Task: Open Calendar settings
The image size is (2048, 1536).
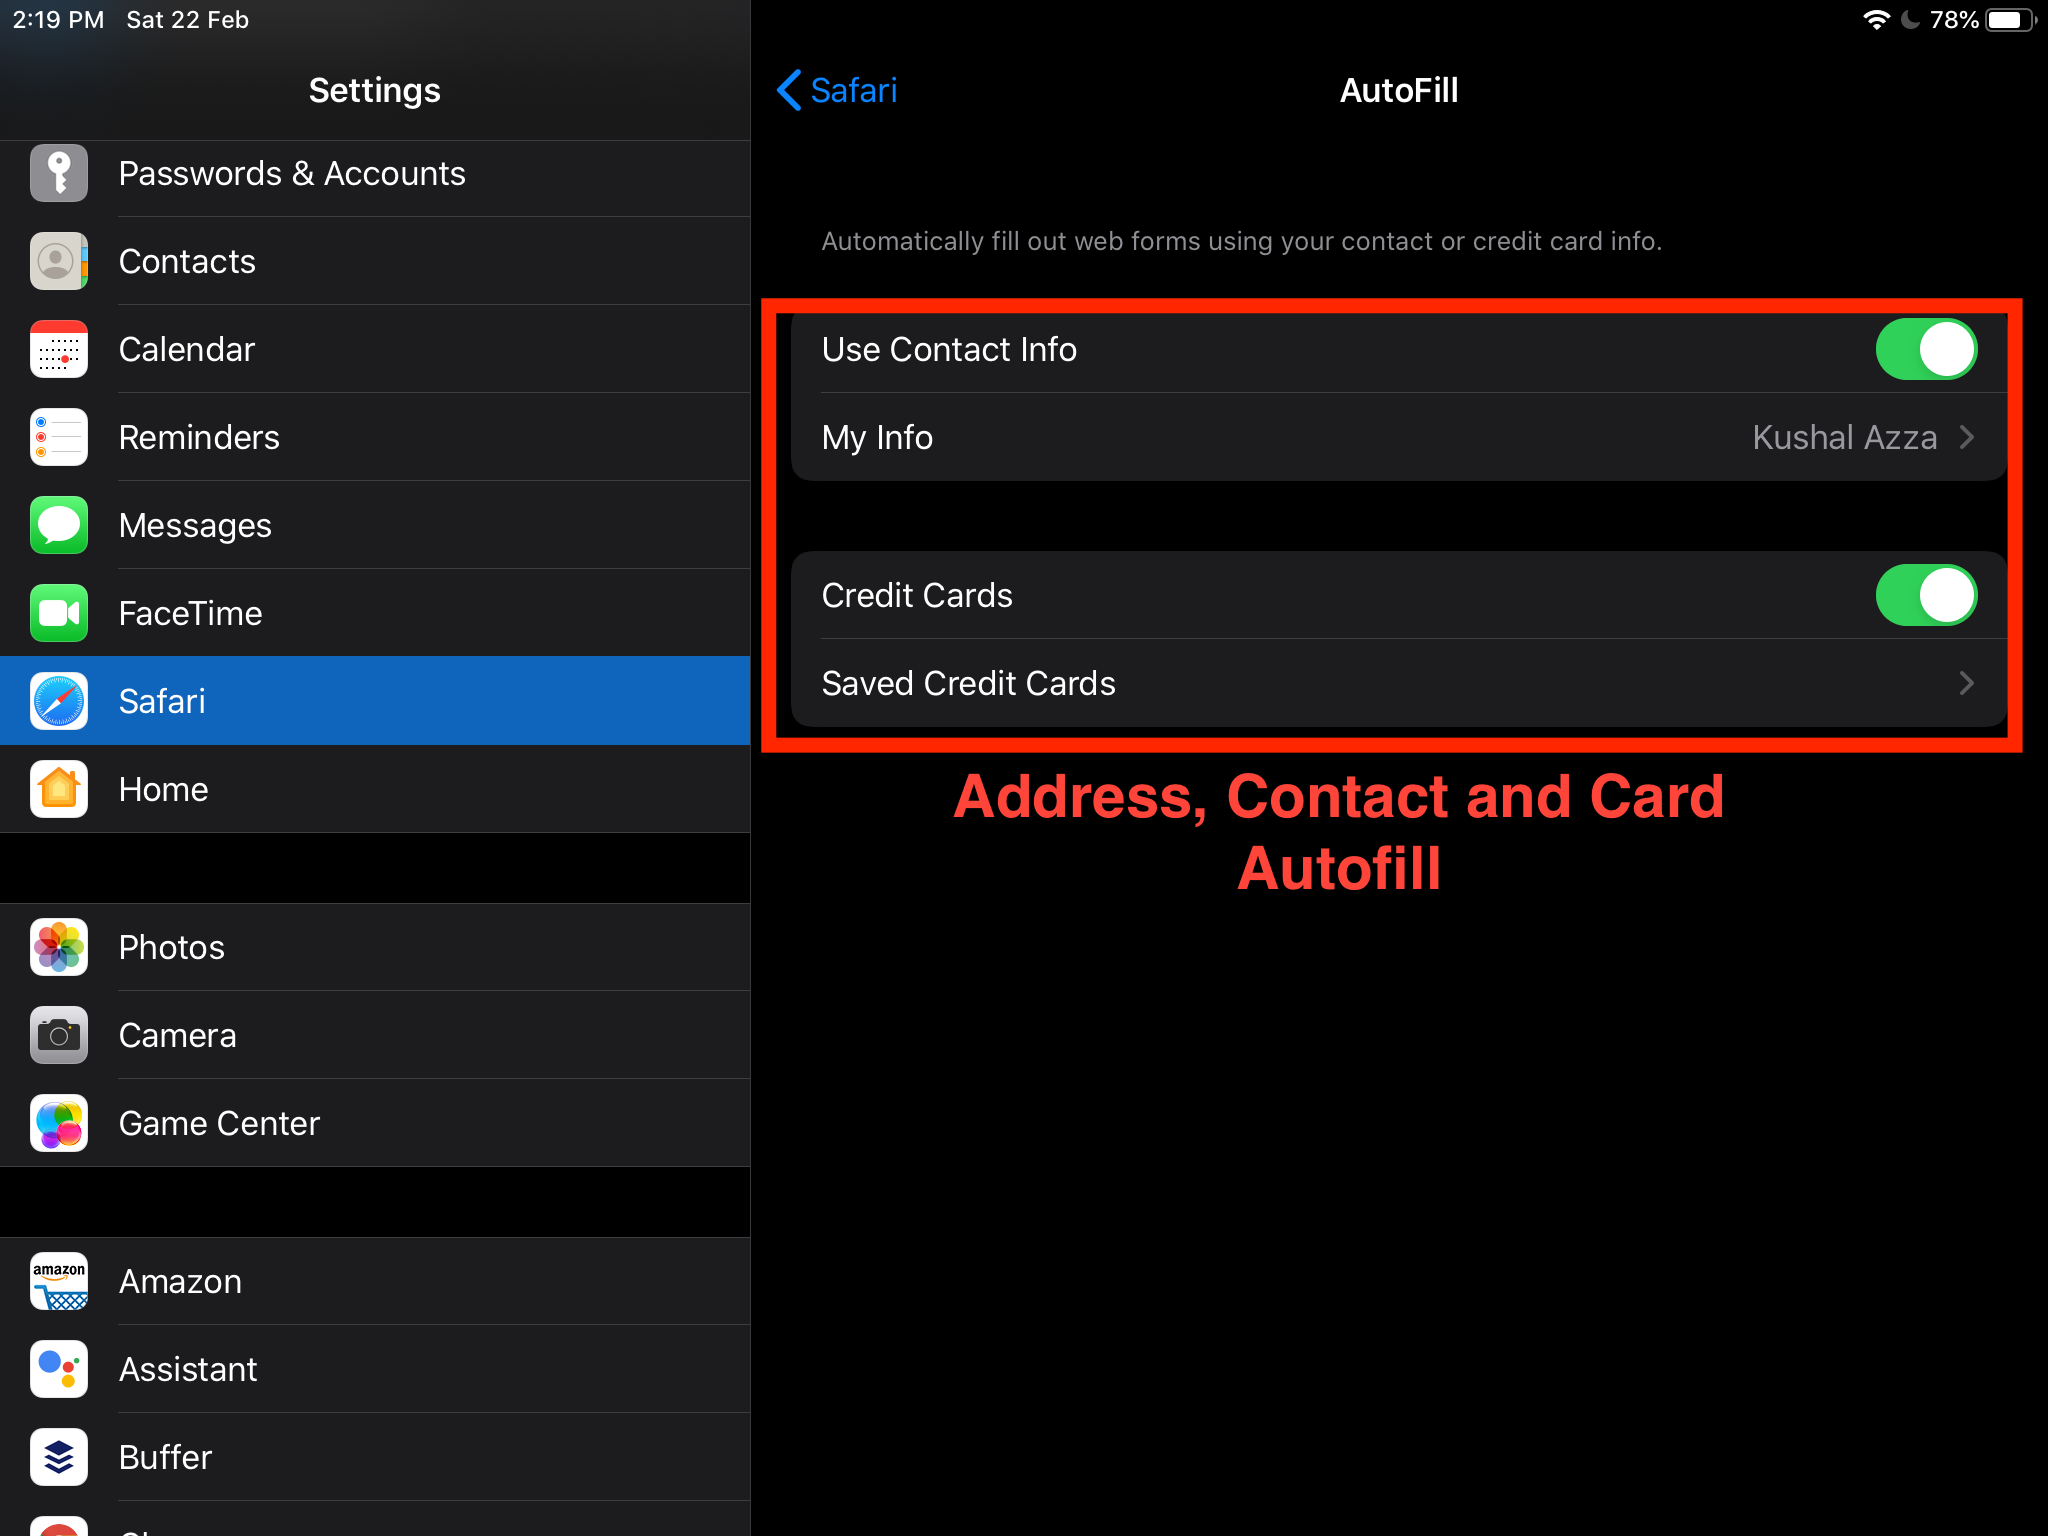Action: coord(375,349)
